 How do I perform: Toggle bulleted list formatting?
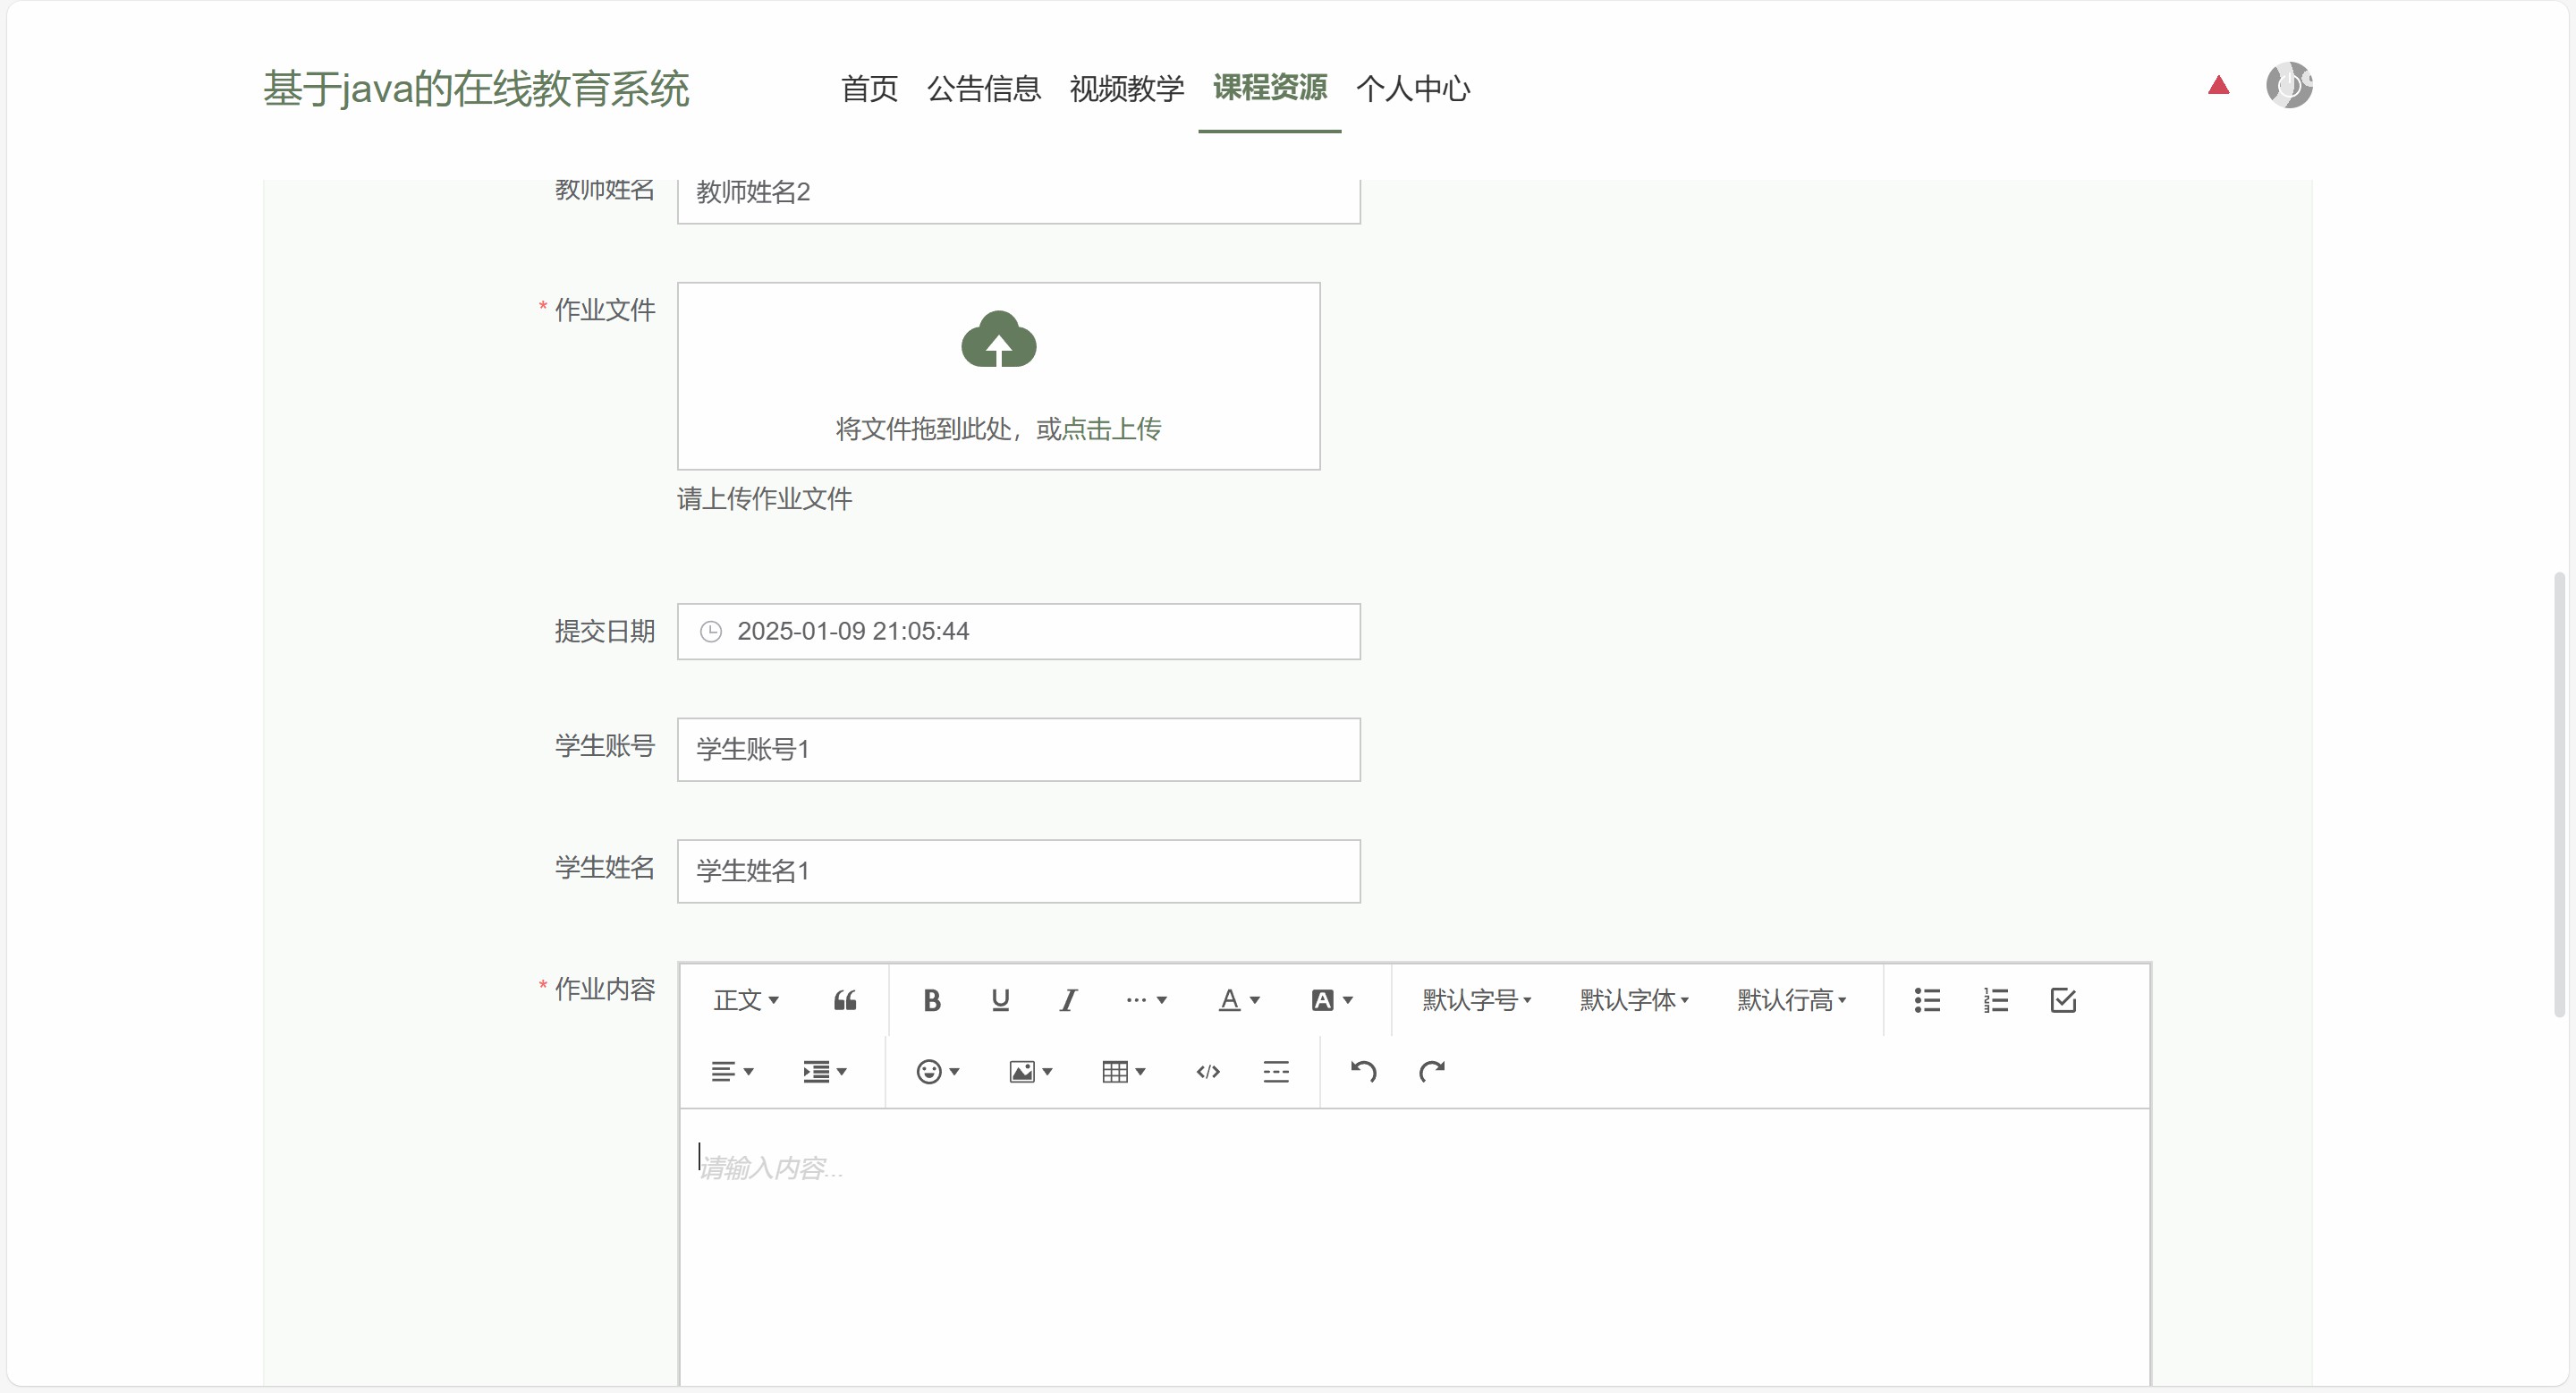coord(1927,1000)
